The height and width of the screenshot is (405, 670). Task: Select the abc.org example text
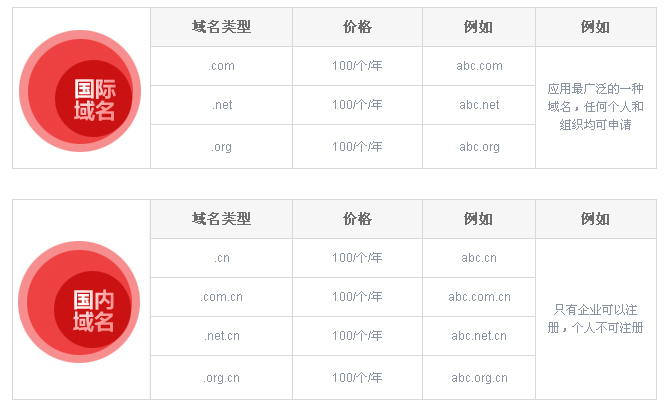[479, 147]
